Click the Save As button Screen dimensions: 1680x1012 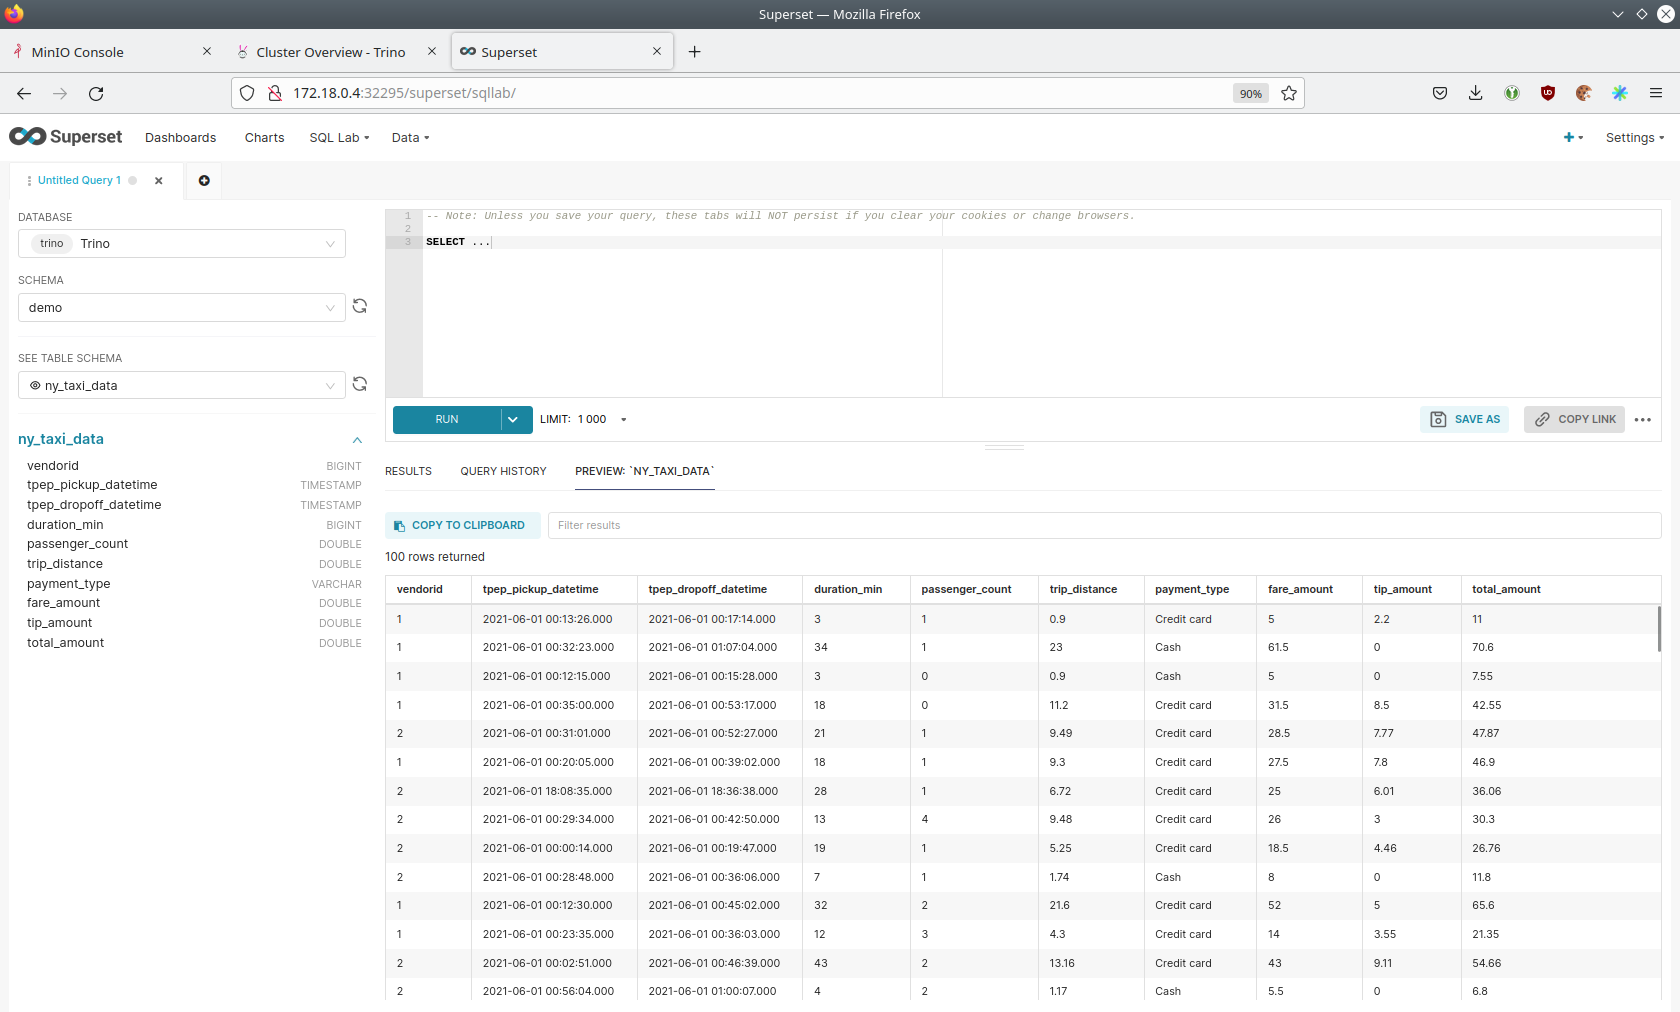1465,420
